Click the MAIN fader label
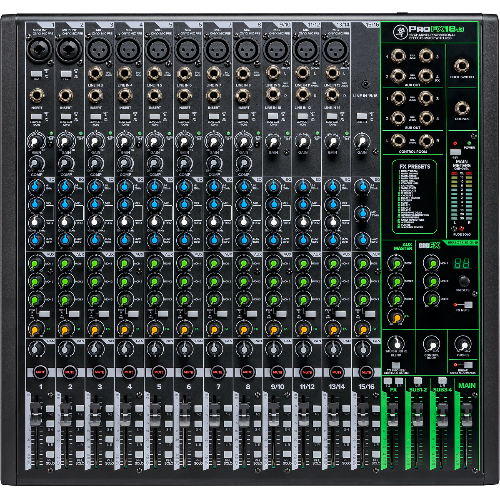The height and width of the screenshot is (500, 500). [x=467, y=386]
